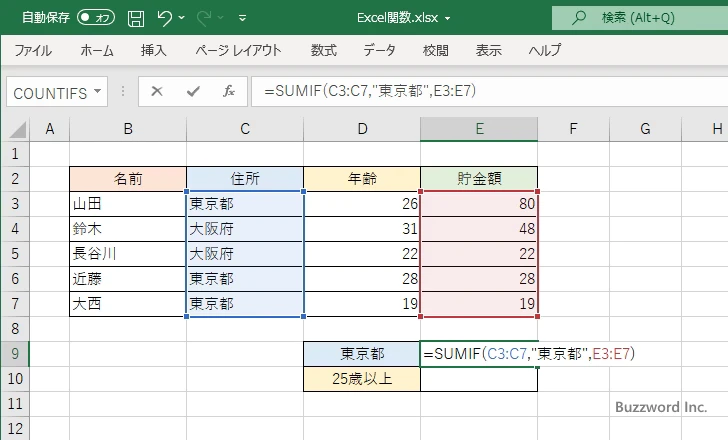Confirm formula with checkmark icon
The image size is (728, 440).
pyautogui.click(x=193, y=91)
